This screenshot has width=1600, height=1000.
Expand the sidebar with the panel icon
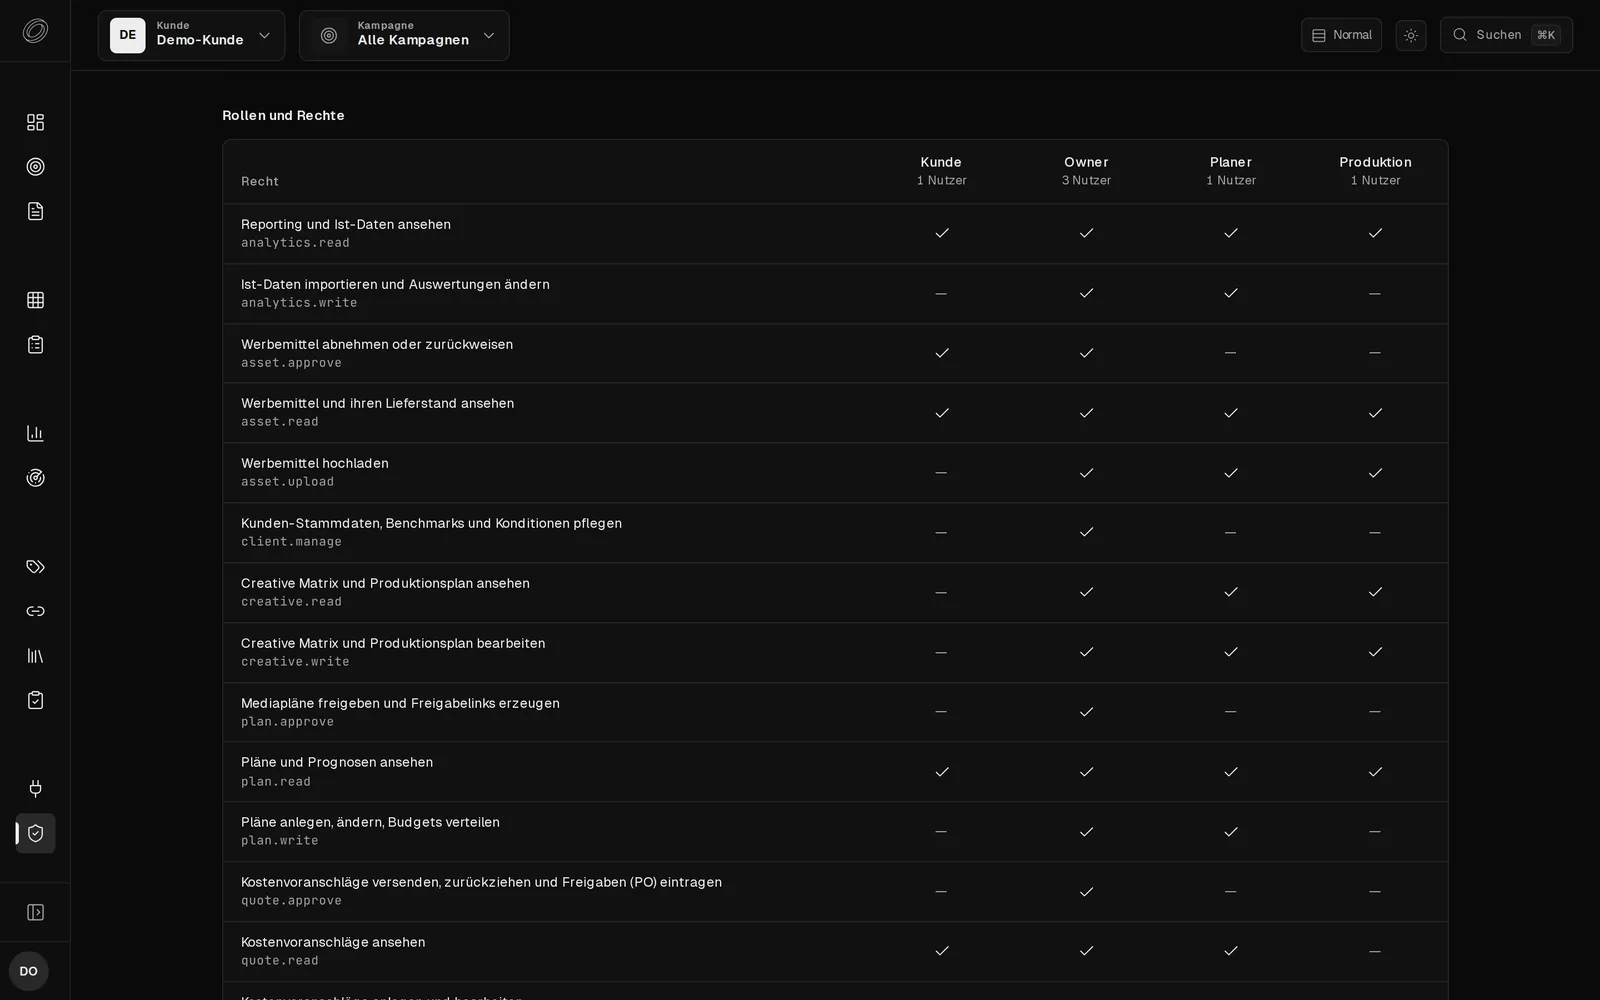(35, 912)
